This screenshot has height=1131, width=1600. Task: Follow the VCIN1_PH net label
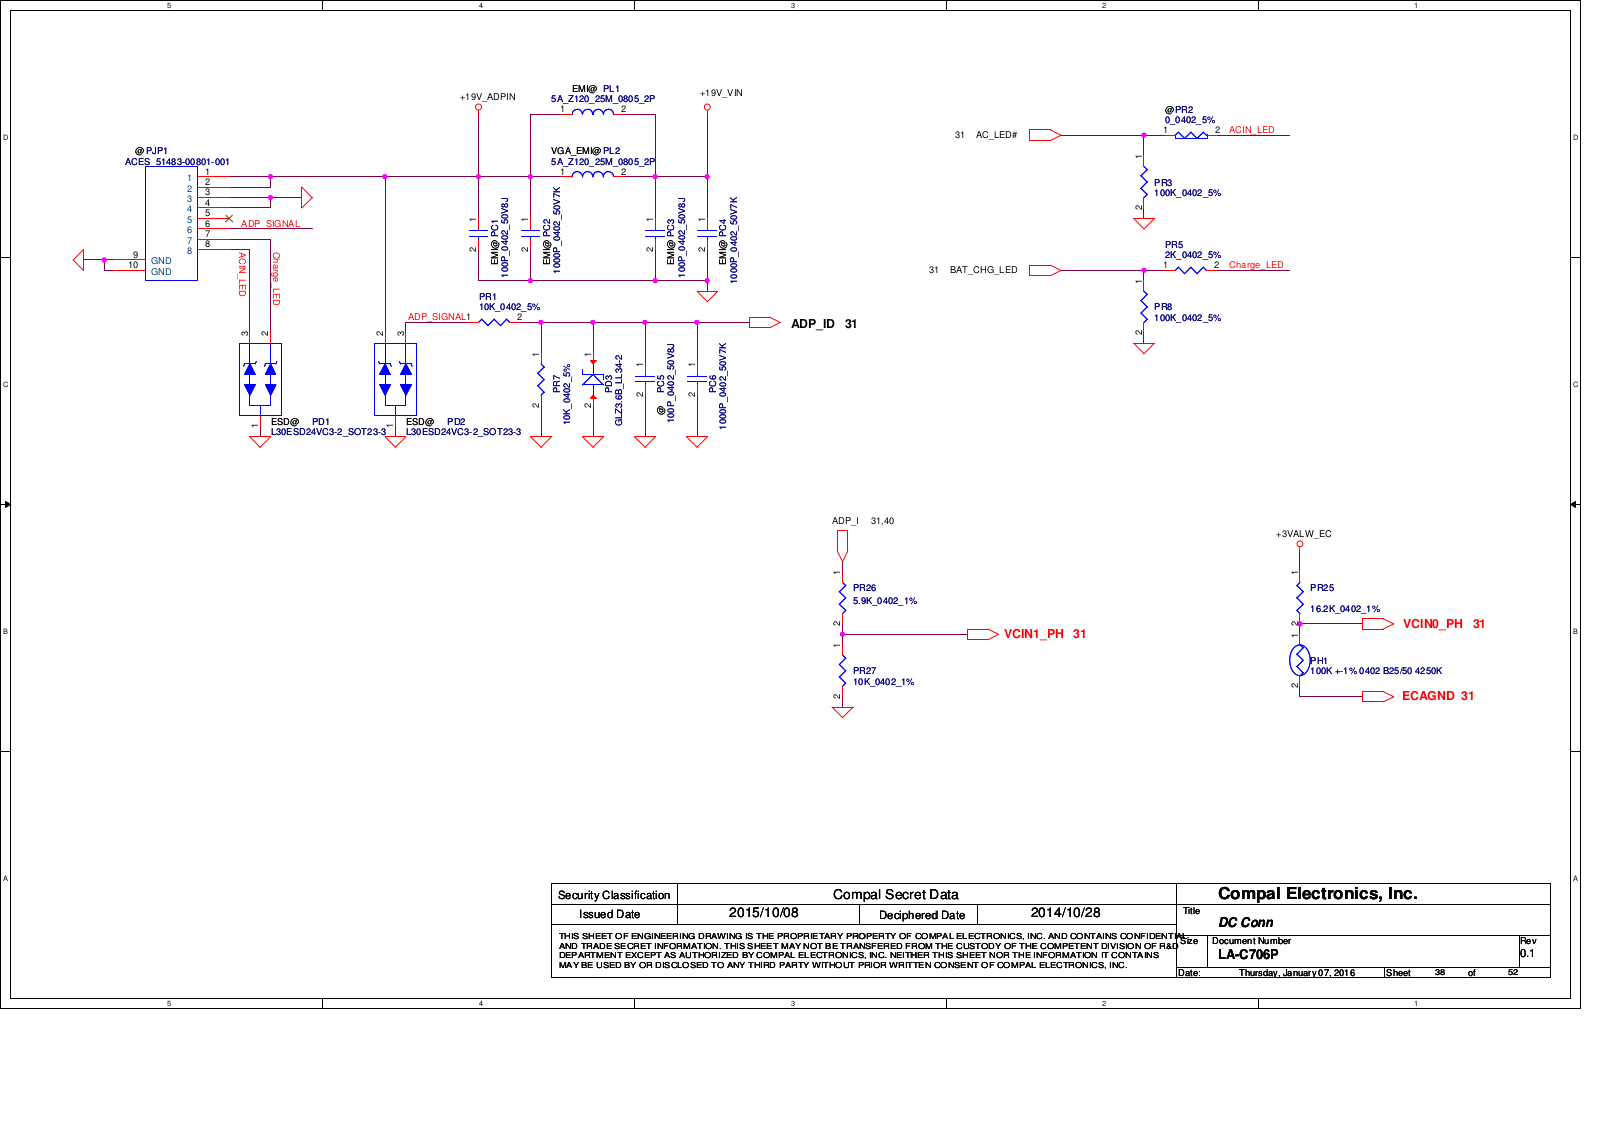[x=1034, y=634]
